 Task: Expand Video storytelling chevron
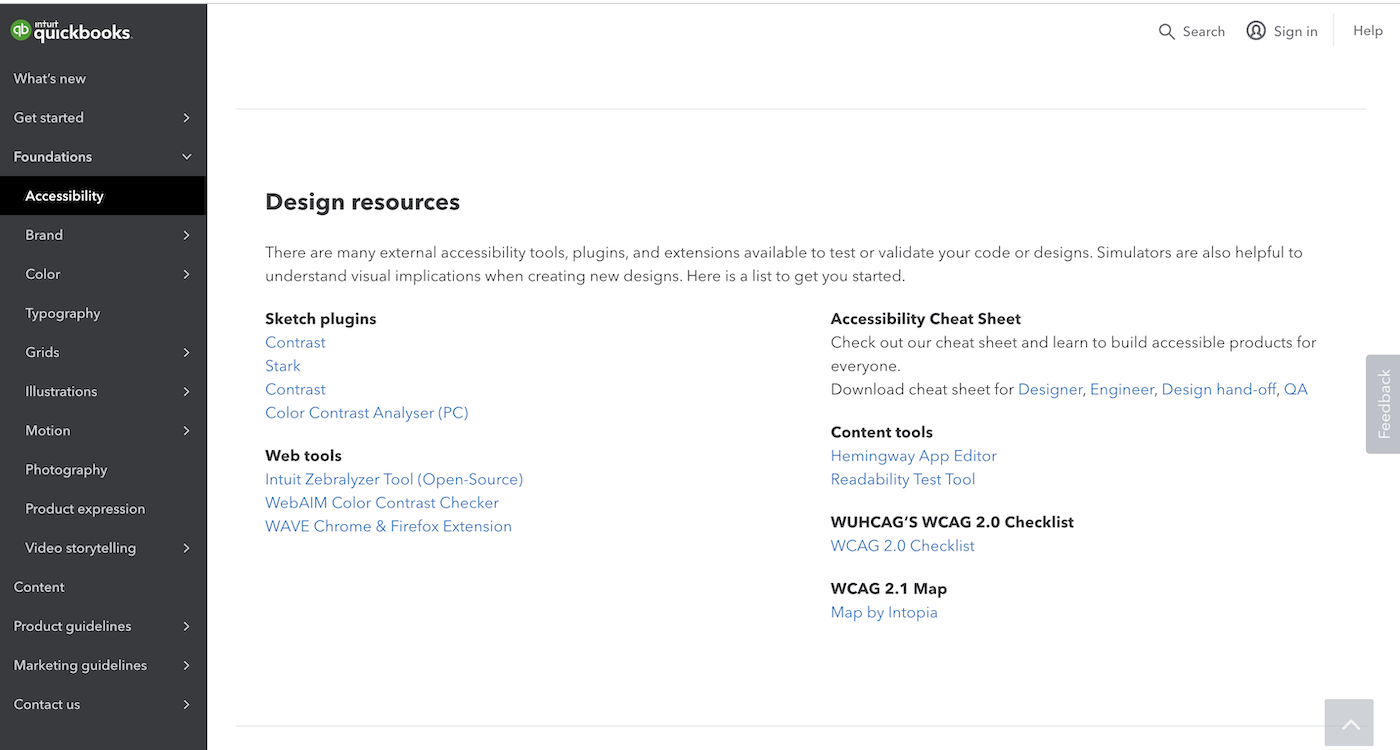click(x=186, y=548)
